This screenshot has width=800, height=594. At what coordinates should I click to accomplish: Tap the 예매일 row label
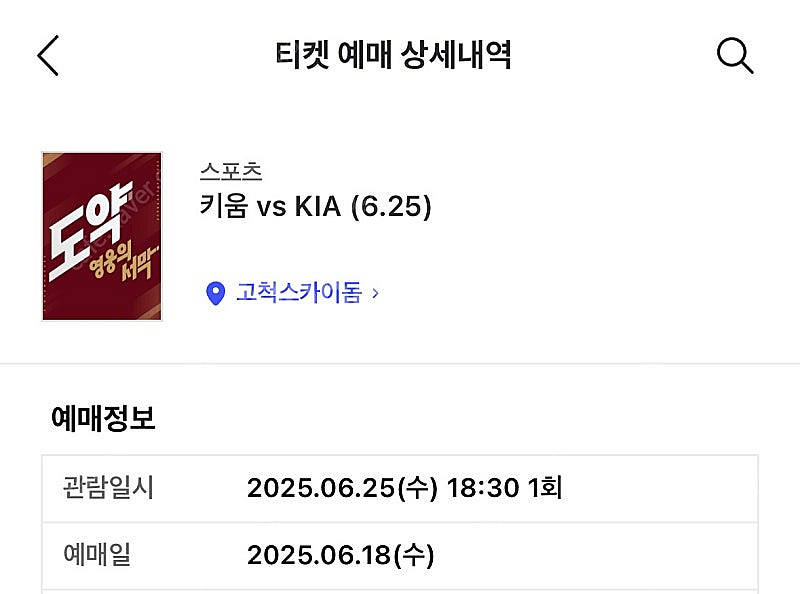[97, 555]
